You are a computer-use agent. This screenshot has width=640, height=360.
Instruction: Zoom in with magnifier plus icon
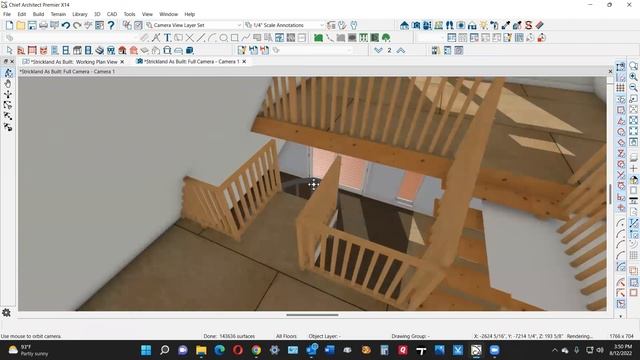(633, 77)
